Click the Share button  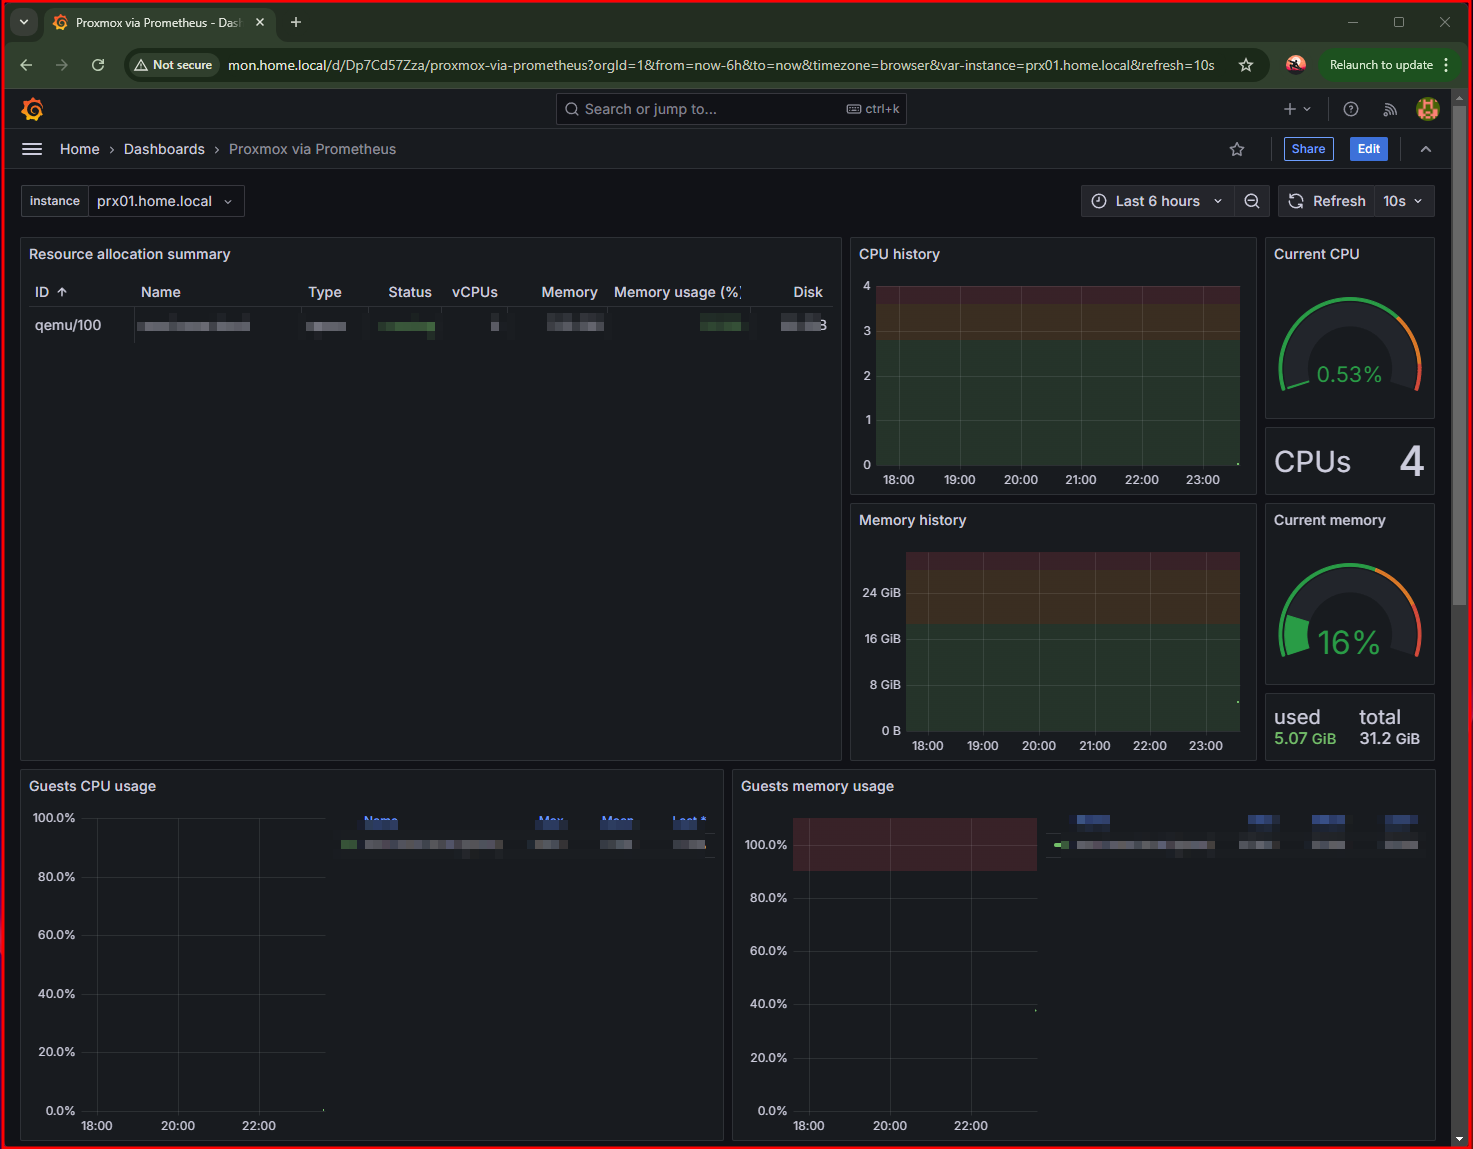pyautogui.click(x=1308, y=149)
